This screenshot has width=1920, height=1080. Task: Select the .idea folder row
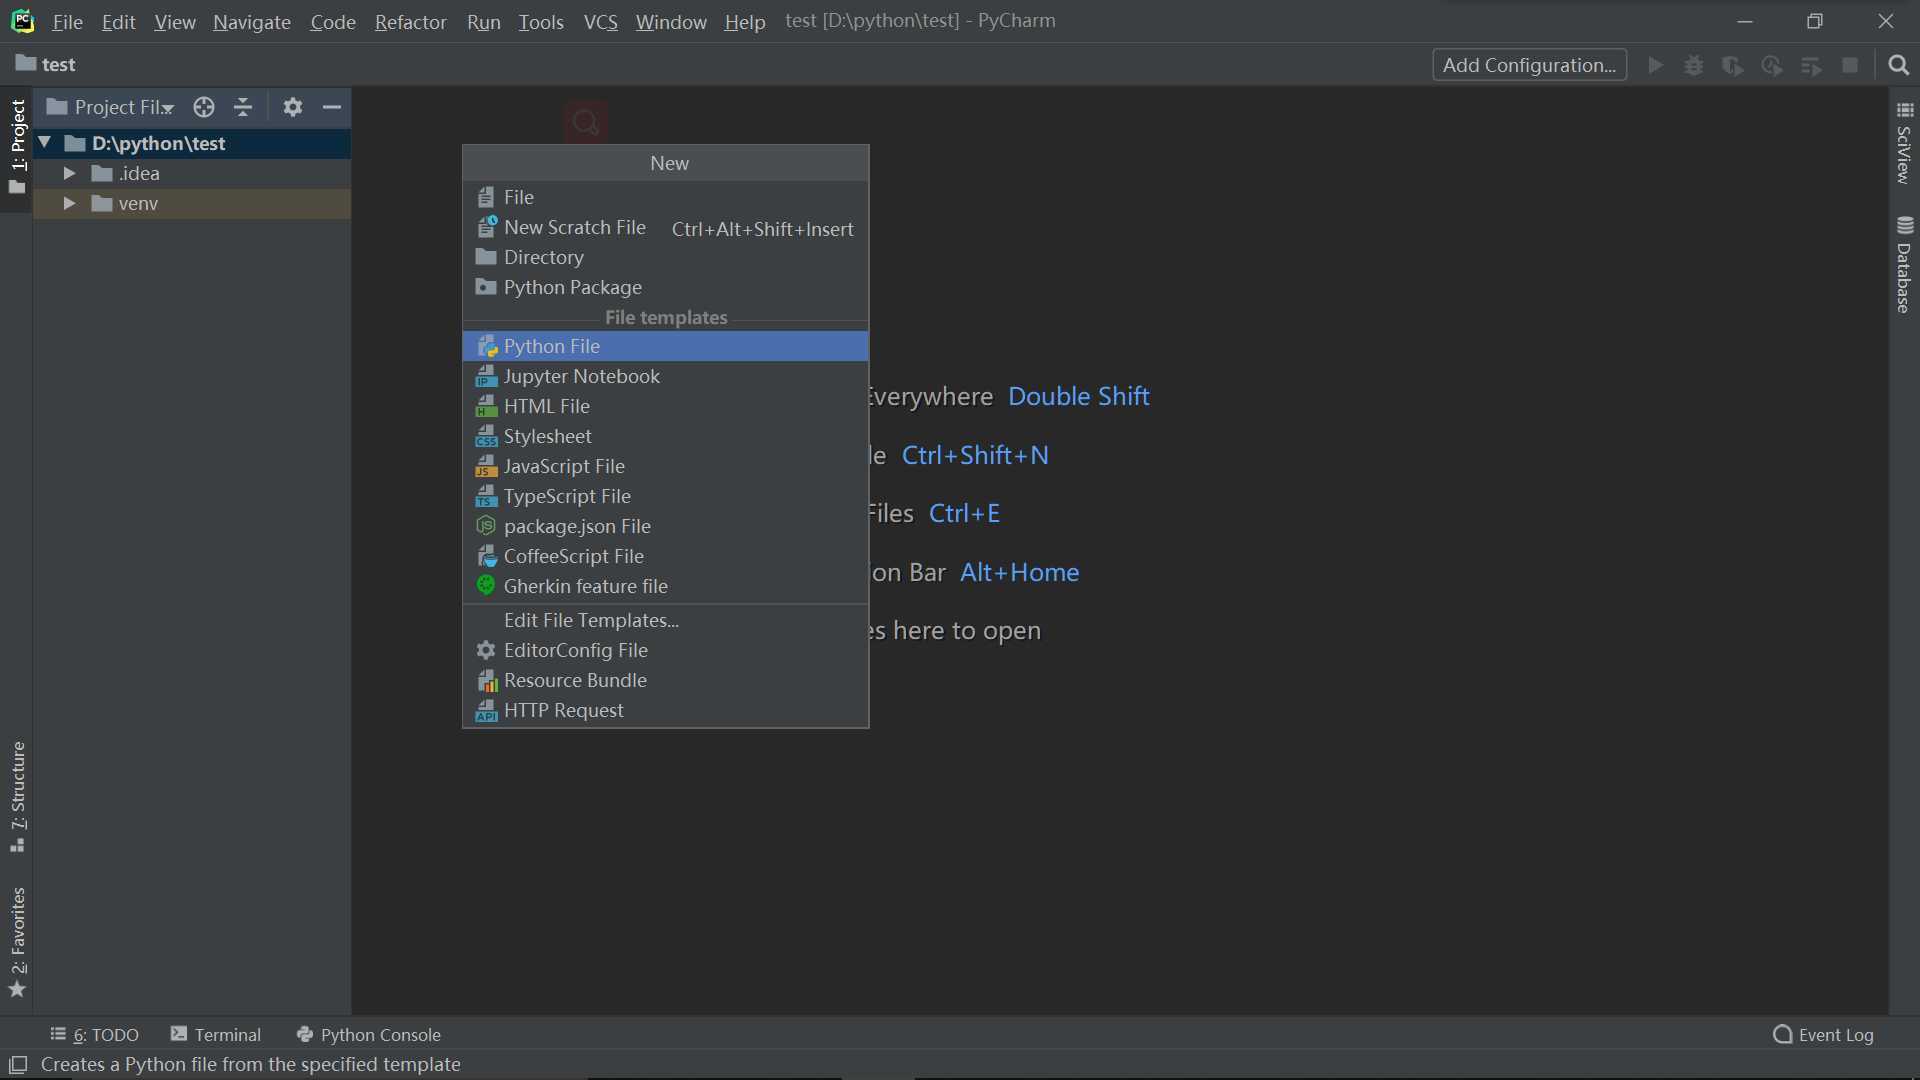[192, 173]
